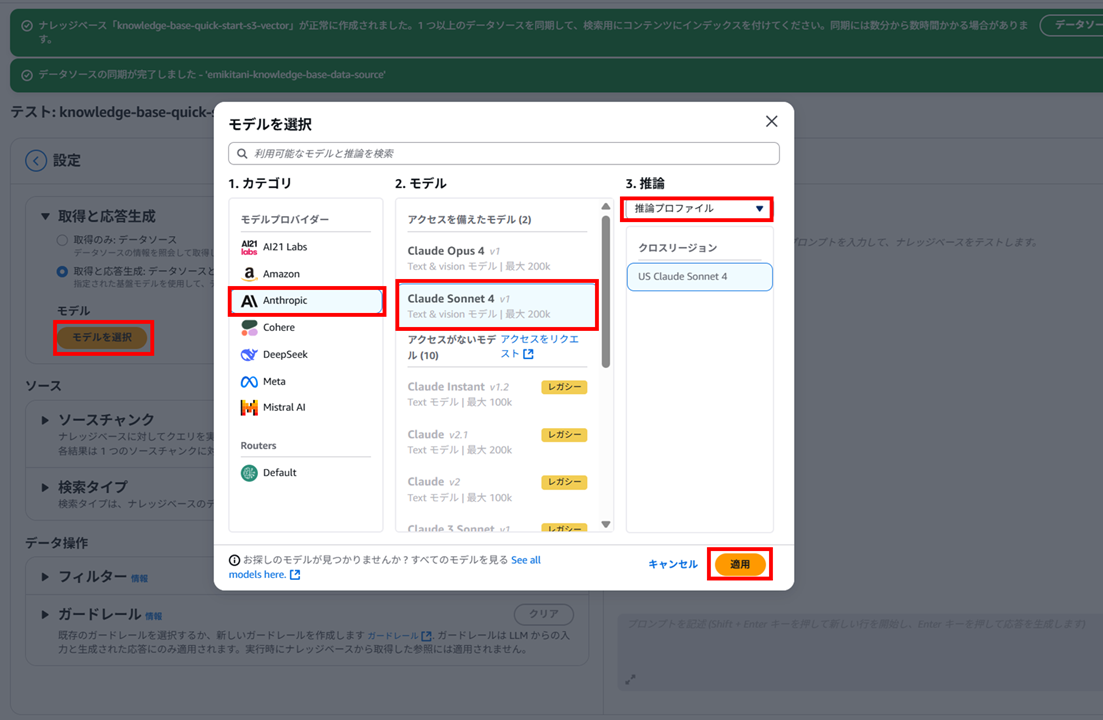This screenshot has width=1103, height=720.
Task: Click the Default router icon
Action: pyautogui.click(x=249, y=472)
